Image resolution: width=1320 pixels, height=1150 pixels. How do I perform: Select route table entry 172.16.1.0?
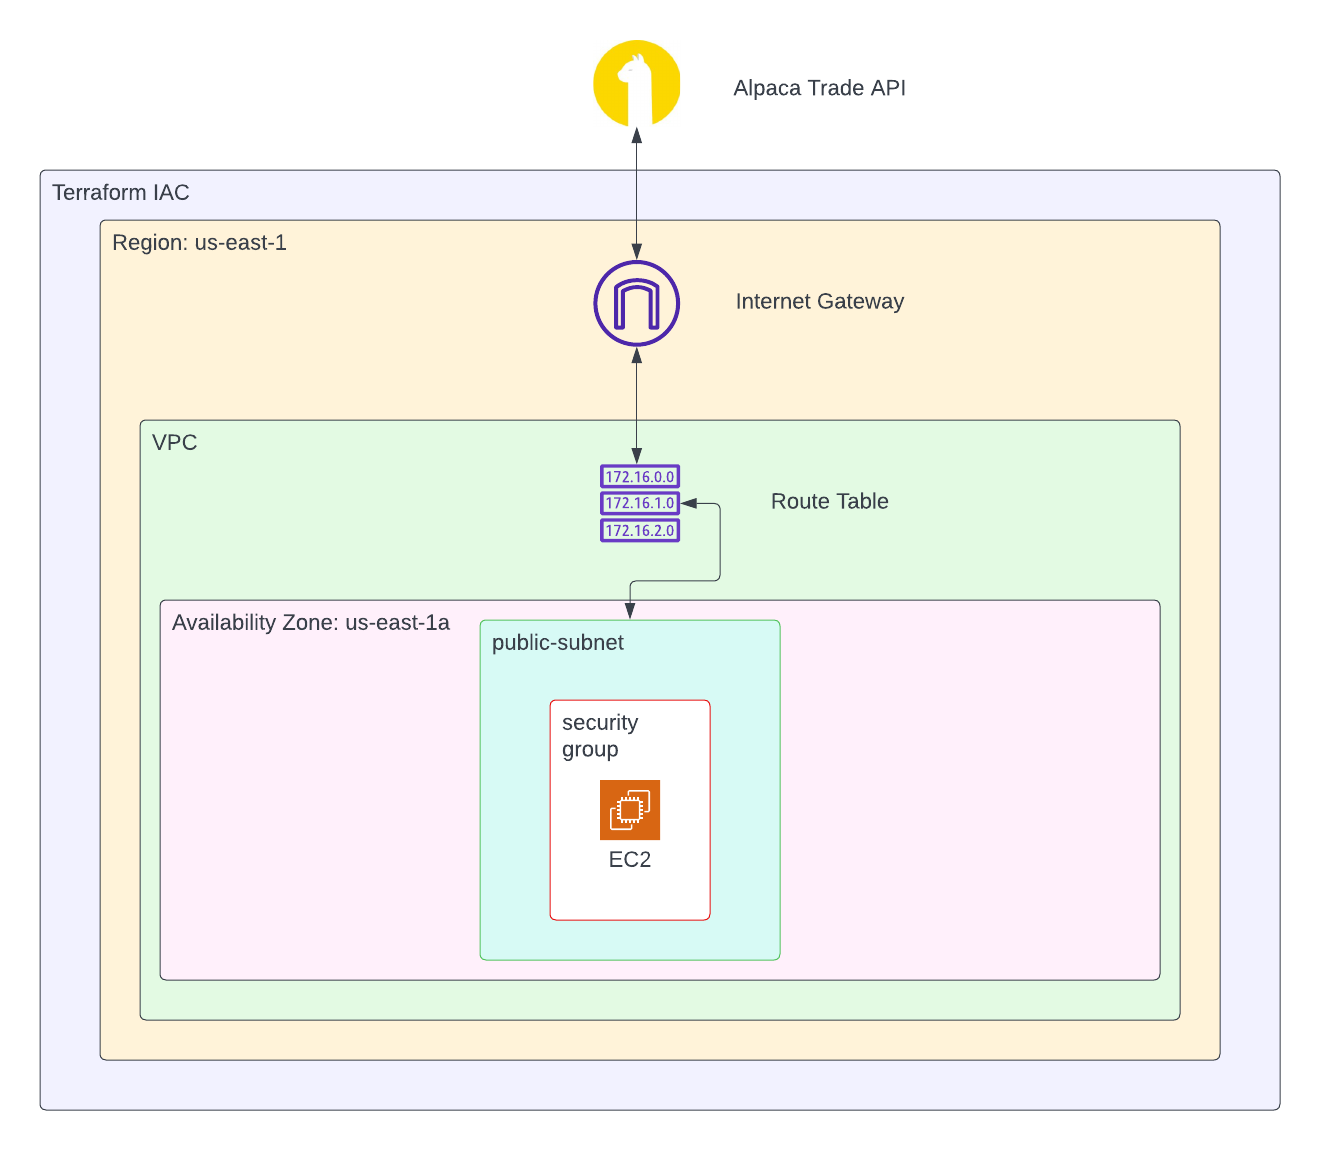640,503
